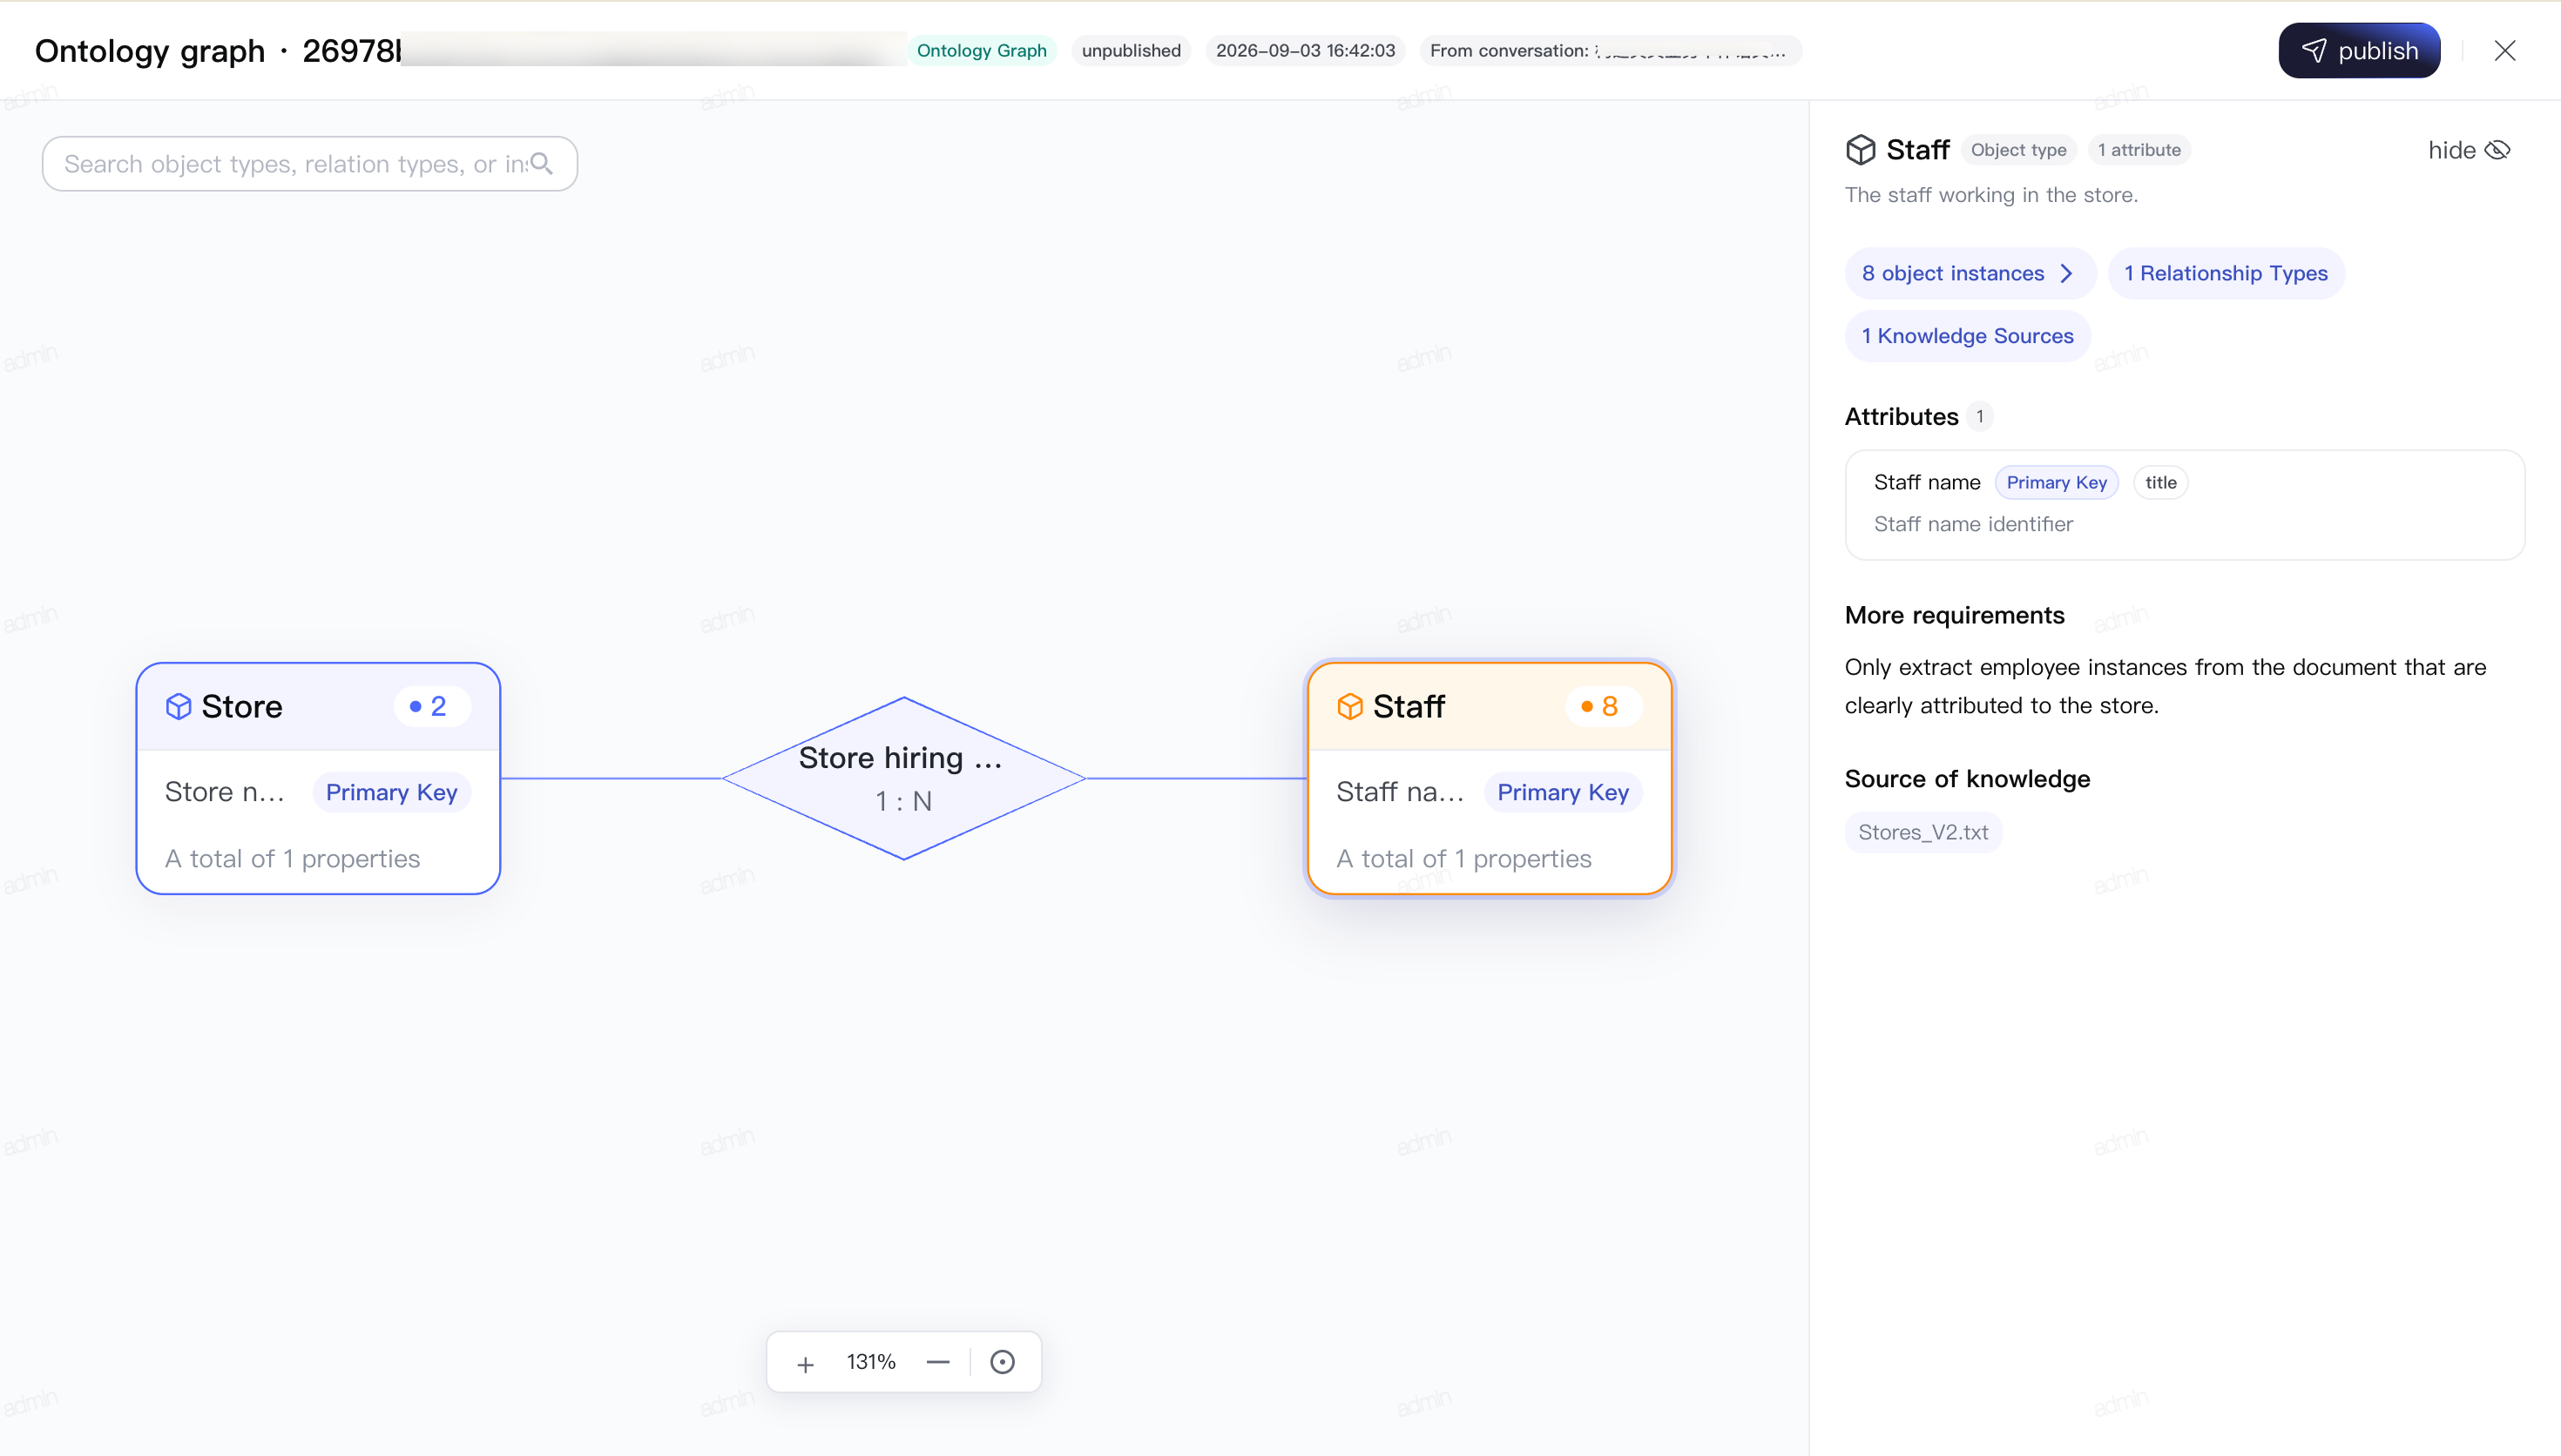Click the paper plane icon on publish
This screenshot has width=2561, height=1456.
(x=2314, y=51)
